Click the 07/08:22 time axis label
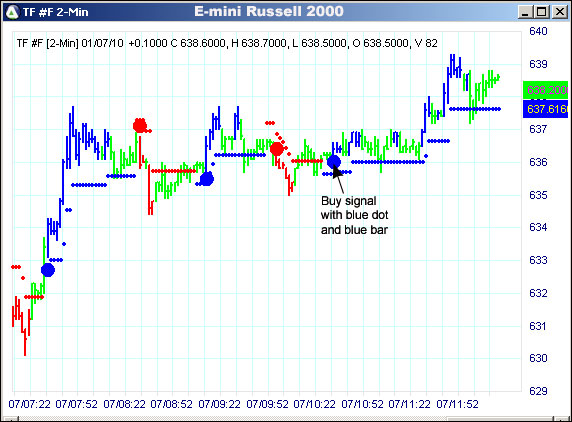This screenshot has width=572, height=422. (x=124, y=404)
